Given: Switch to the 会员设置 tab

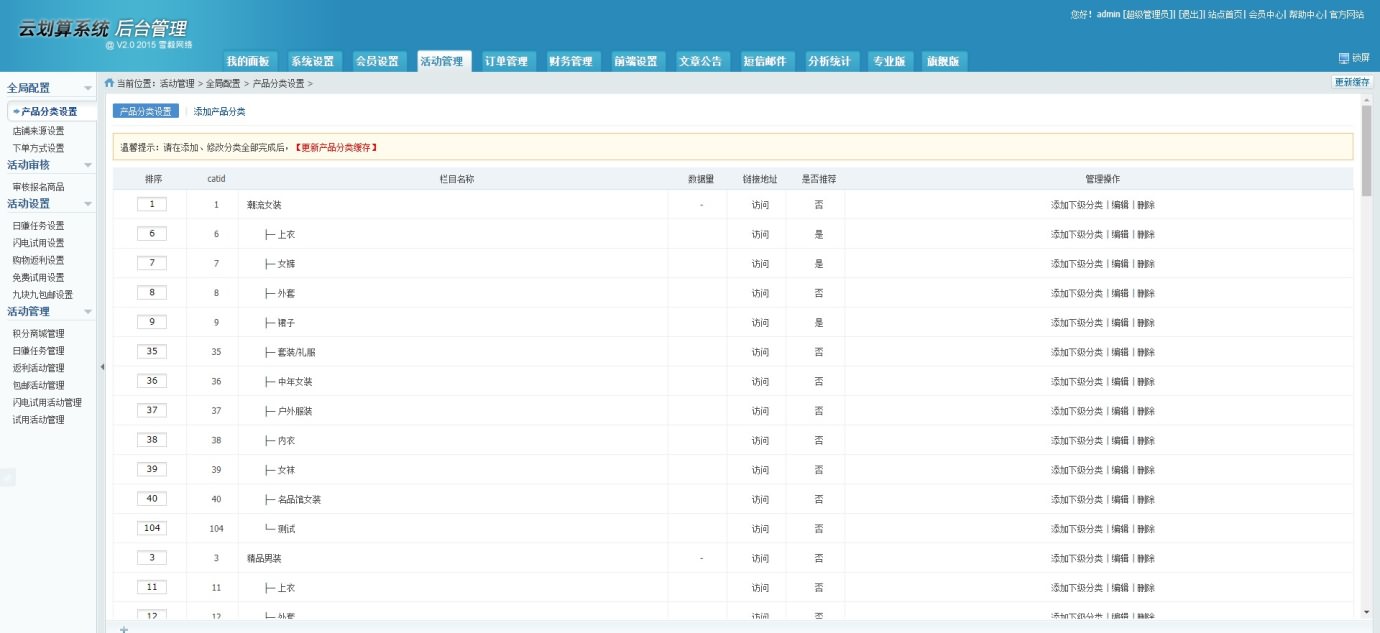Looking at the screenshot, I should tap(377, 61).
